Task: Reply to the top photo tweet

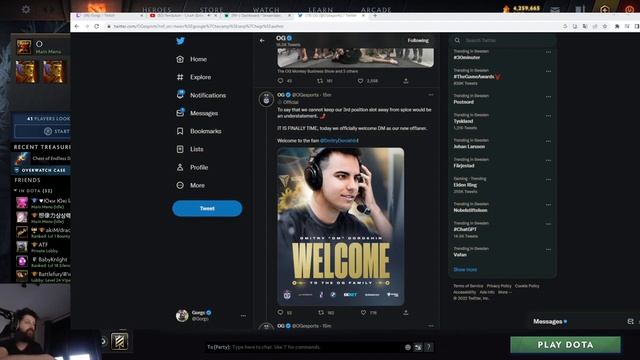Action: tap(280, 81)
